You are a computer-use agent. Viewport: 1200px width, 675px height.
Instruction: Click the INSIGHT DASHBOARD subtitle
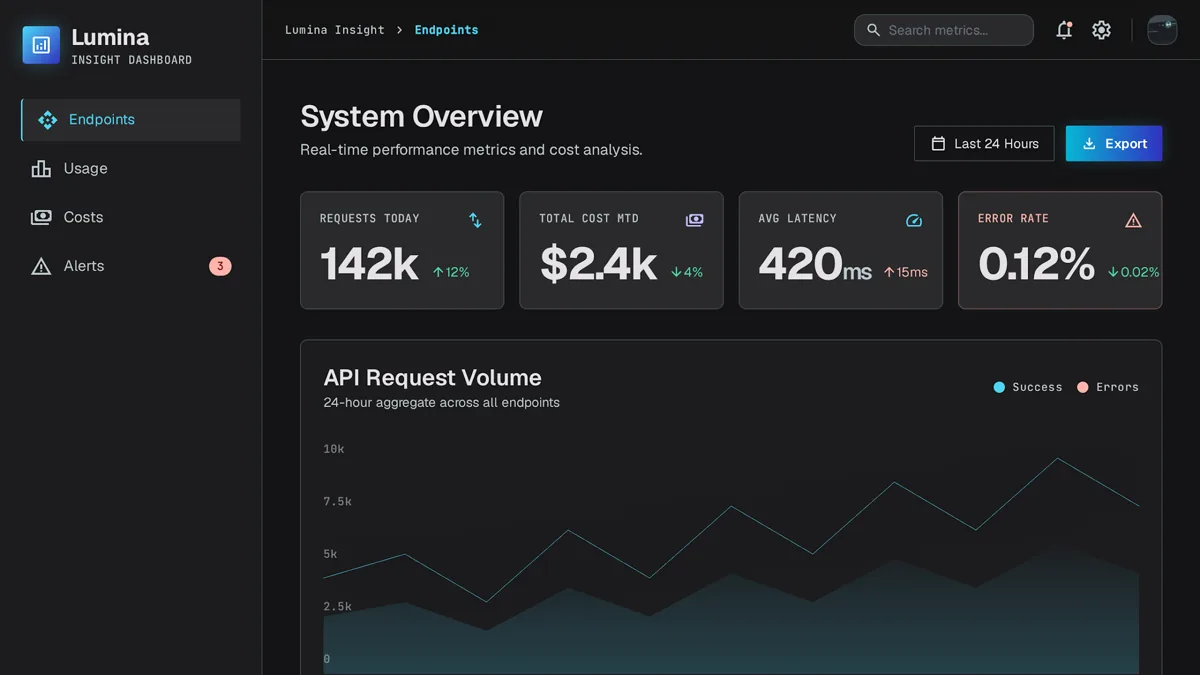pyautogui.click(x=132, y=60)
